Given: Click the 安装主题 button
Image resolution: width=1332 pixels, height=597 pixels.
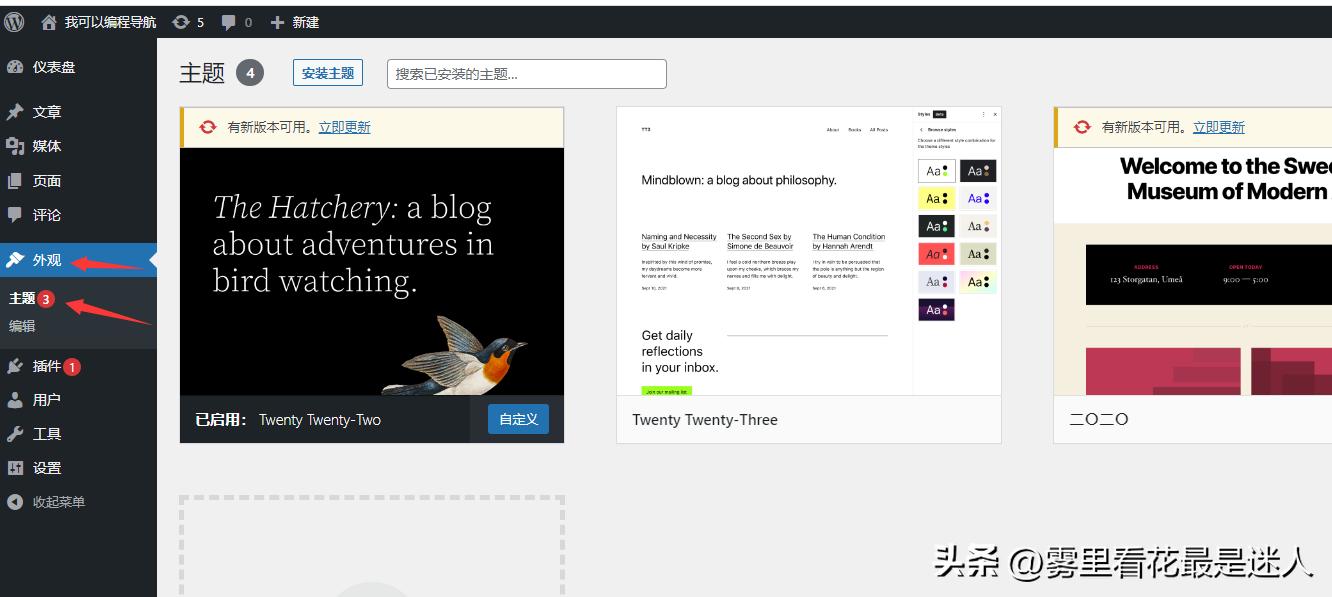Looking at the screenshot, I should pyautogui.click(x=328, y=73).
